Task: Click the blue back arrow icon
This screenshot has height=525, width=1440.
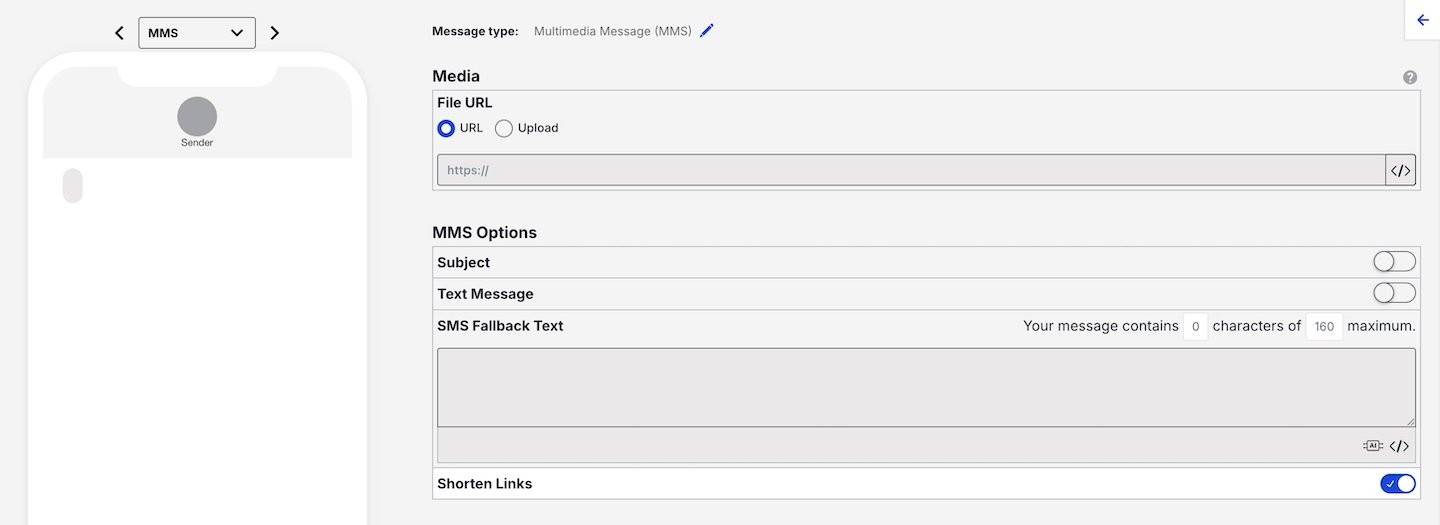Action: 1423,20
